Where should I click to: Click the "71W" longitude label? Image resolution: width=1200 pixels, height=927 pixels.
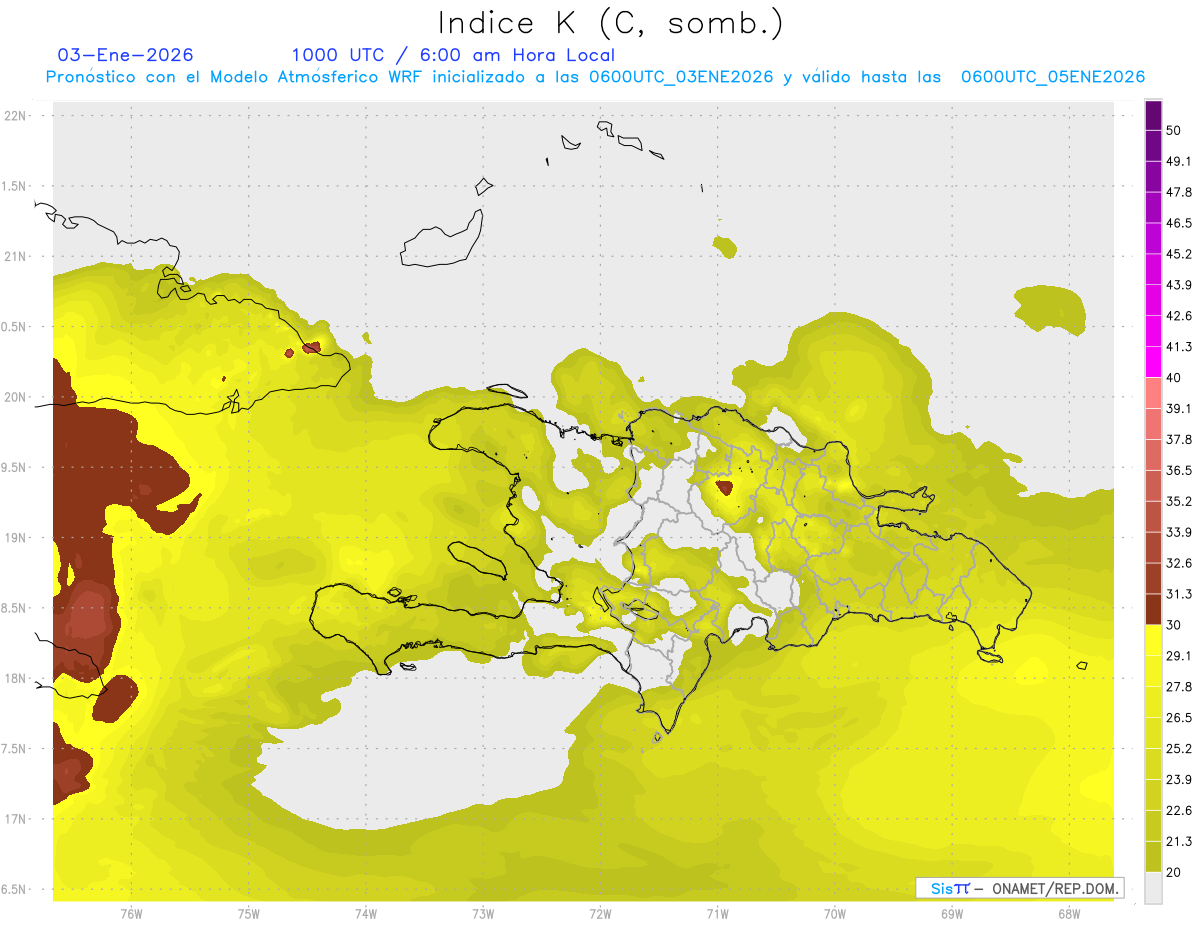(717, 914)
